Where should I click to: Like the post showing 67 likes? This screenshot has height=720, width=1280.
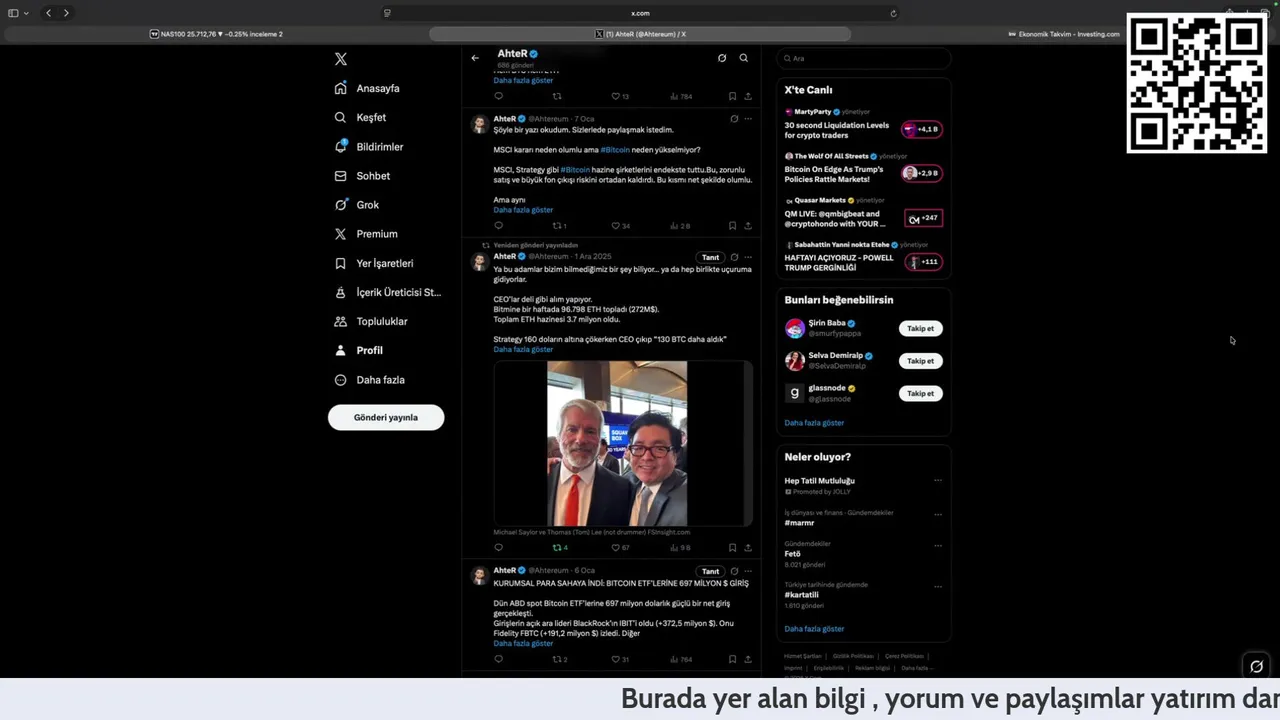point(621,548)
